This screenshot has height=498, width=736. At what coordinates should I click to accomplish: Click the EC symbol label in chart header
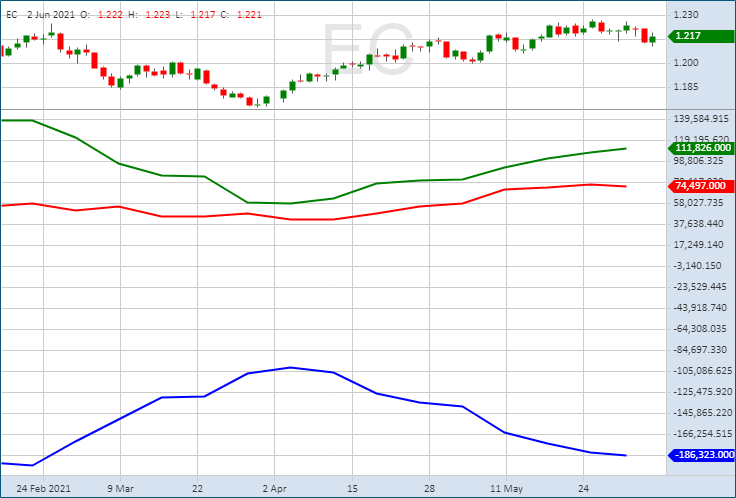click(11, 15)
